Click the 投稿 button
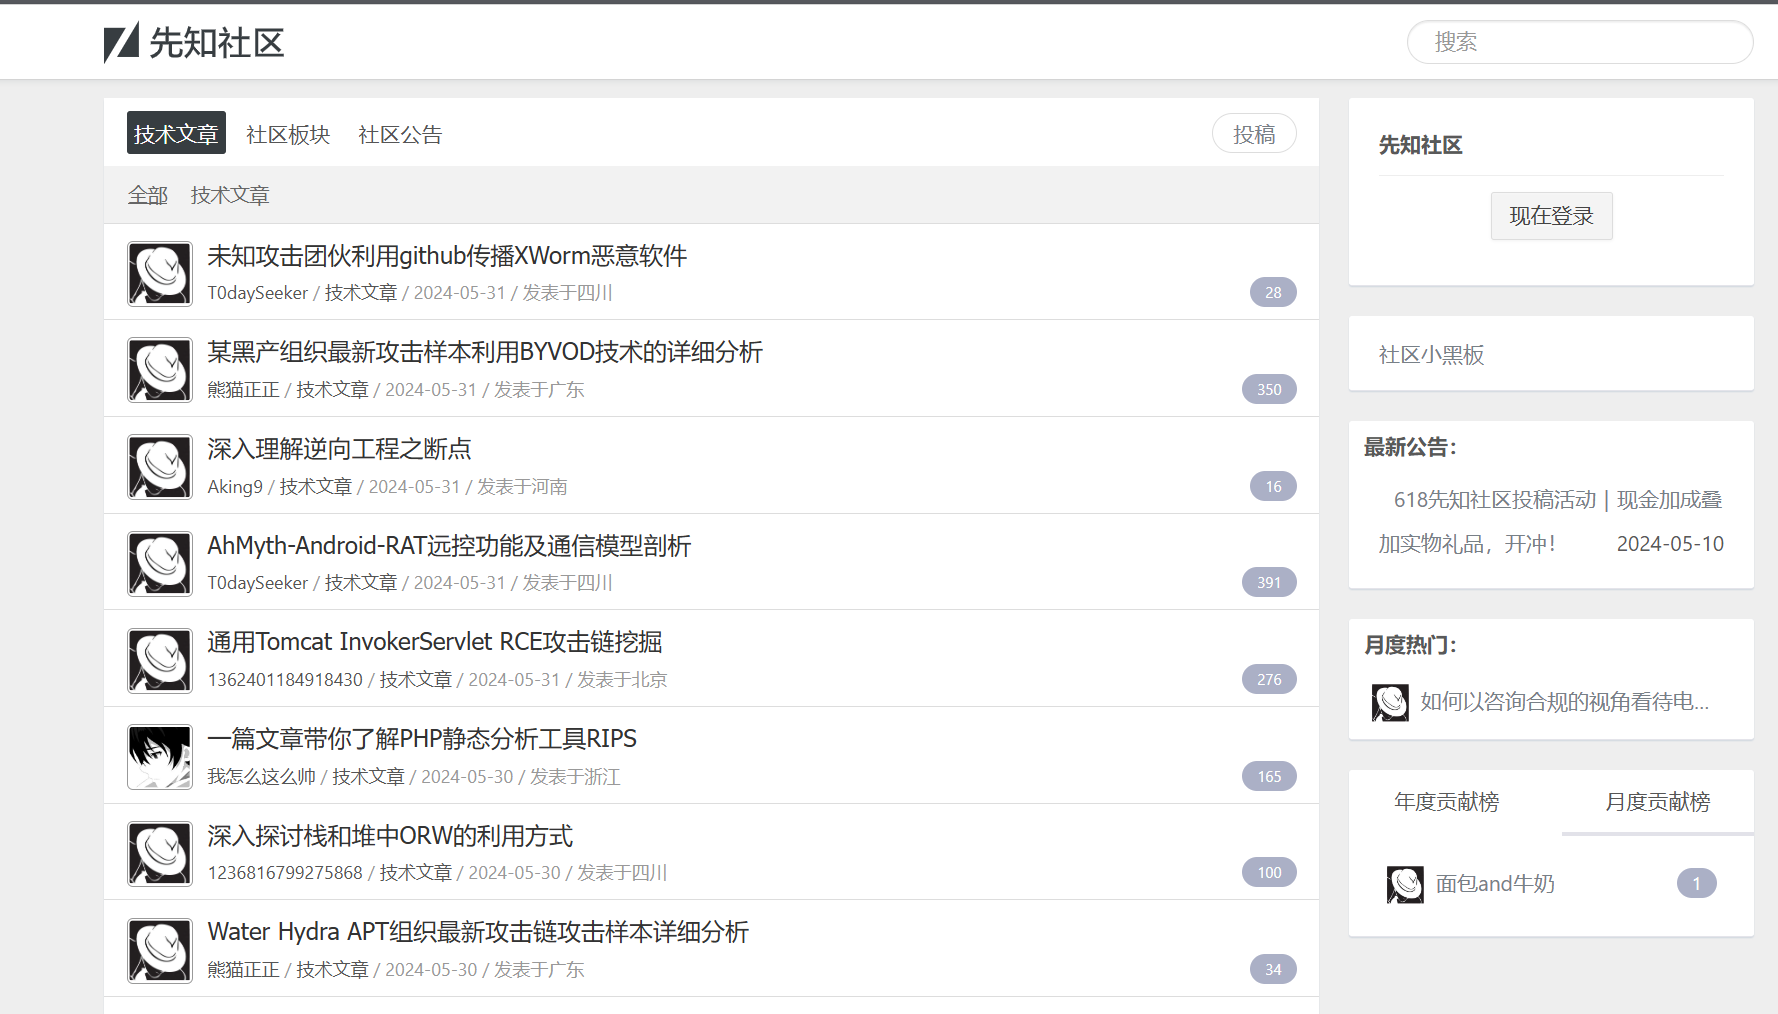This screenshot has width=1778, height=1014. [x=1254, y=134]
